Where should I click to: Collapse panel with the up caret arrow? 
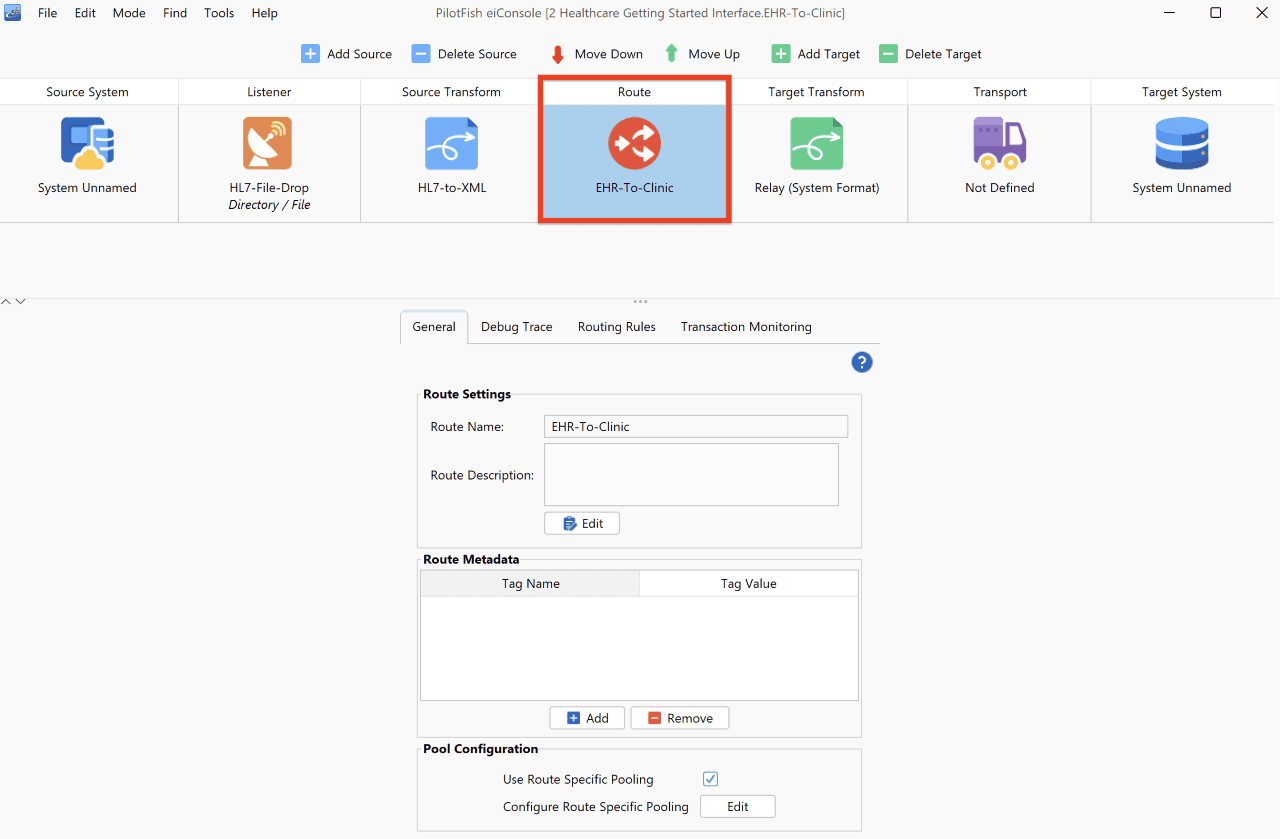click(6, 301)
